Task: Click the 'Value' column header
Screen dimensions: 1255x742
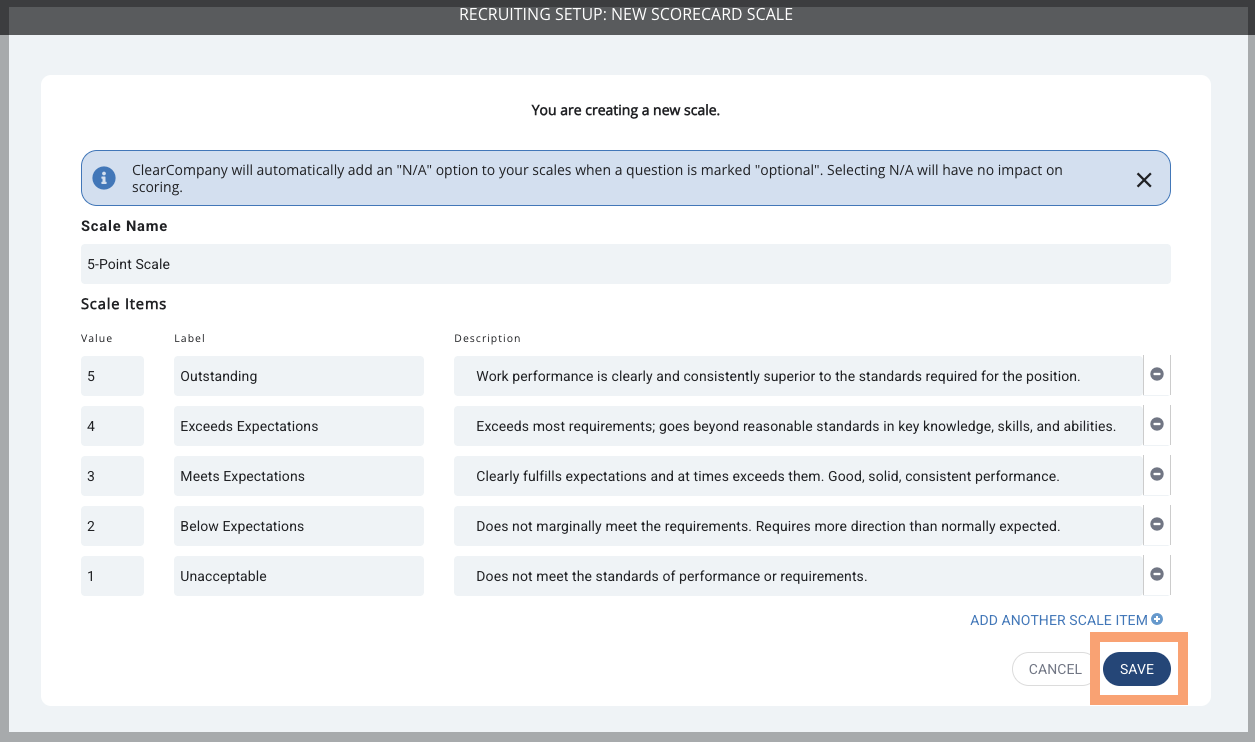Action: [97, 338]
